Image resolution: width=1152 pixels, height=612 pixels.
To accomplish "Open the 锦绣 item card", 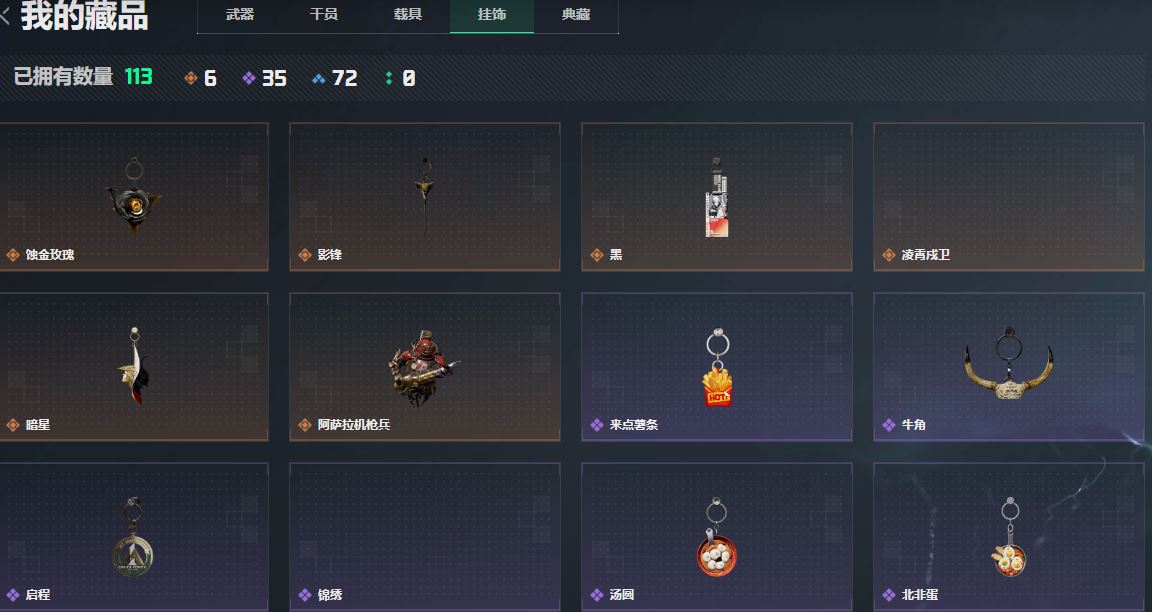I will 425,537.
